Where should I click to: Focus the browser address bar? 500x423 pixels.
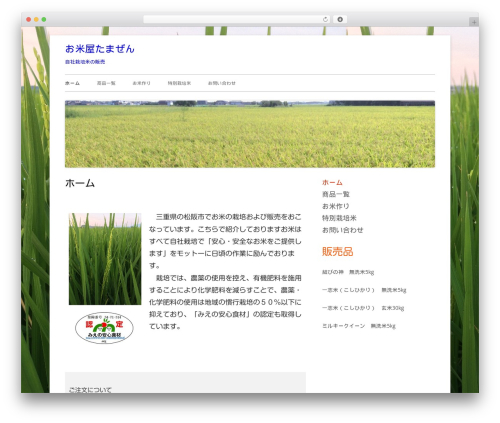[236, 19]
